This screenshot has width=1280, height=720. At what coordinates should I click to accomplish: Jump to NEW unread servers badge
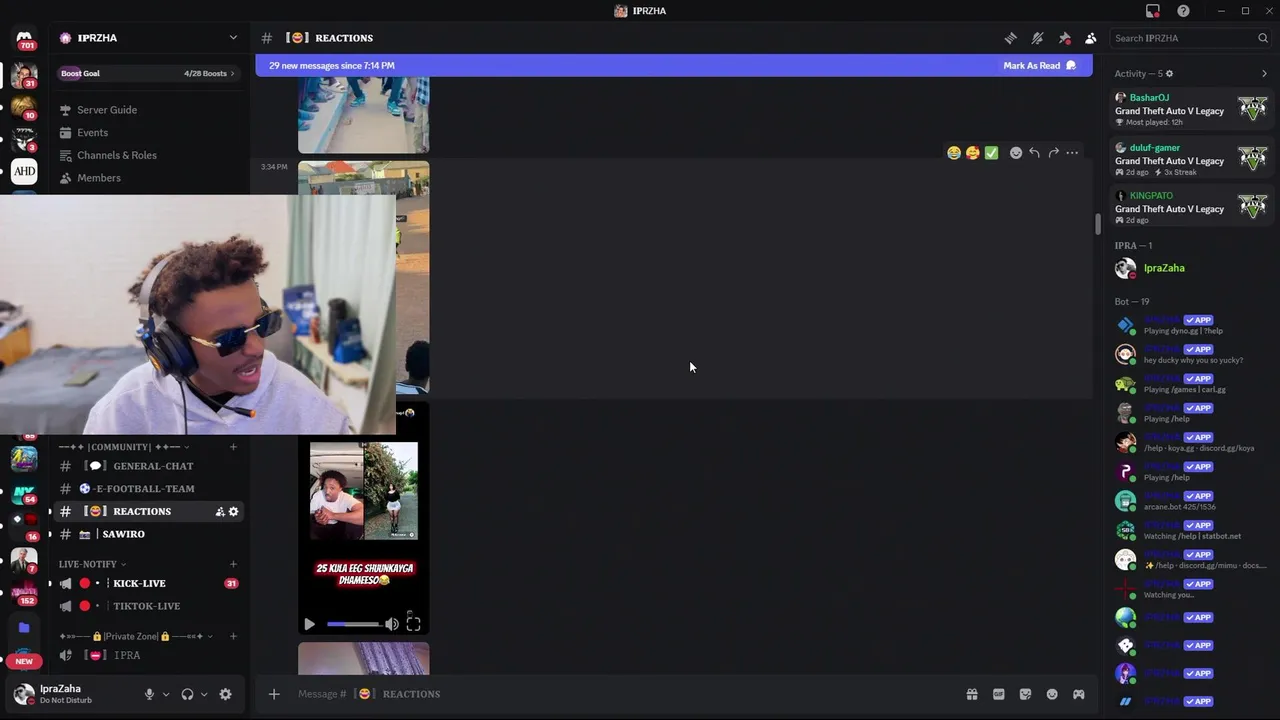[24, 661]
